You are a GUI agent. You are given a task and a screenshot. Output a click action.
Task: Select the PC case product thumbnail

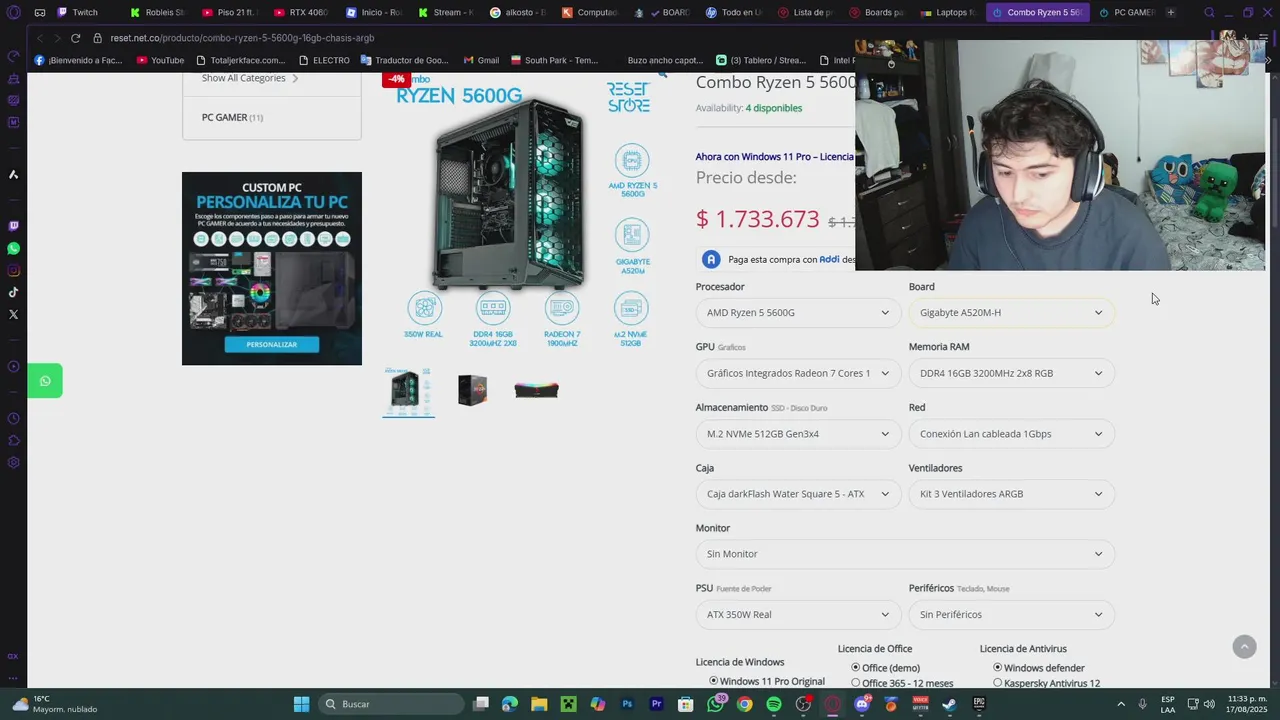coord(409,391)
